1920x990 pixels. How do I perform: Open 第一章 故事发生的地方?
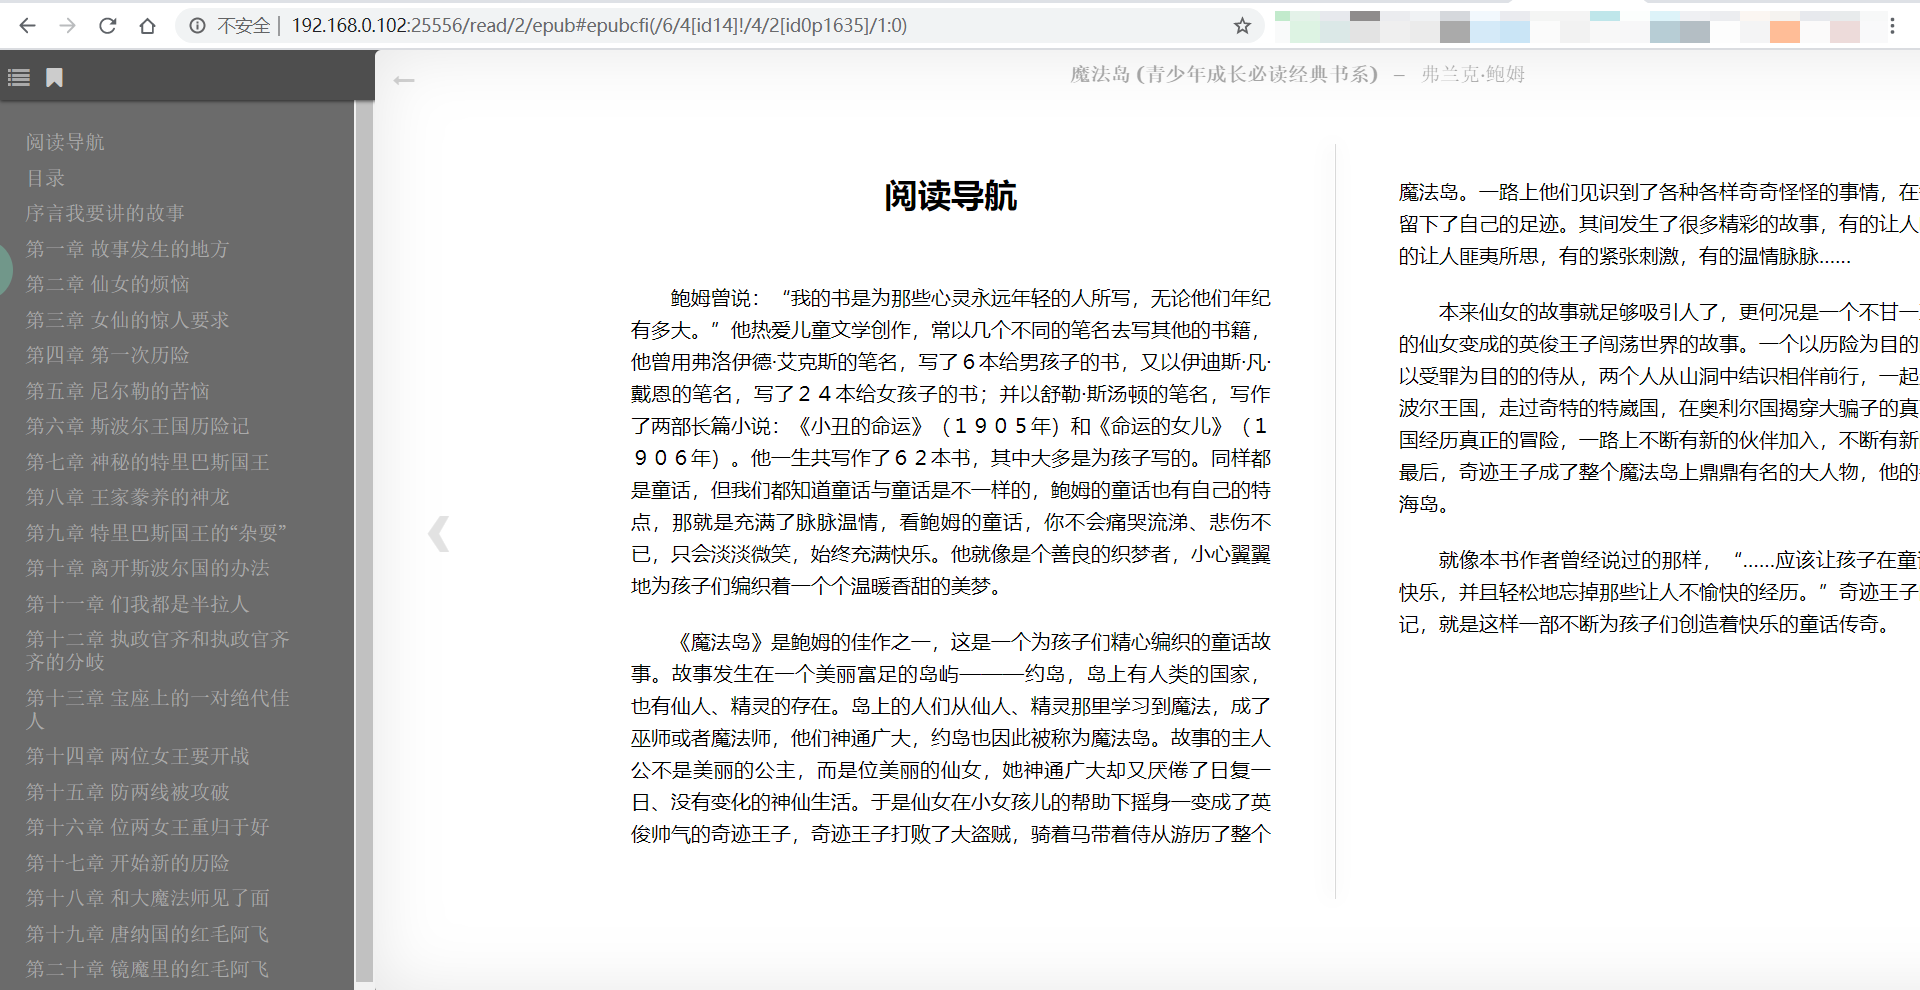point(128,249)
